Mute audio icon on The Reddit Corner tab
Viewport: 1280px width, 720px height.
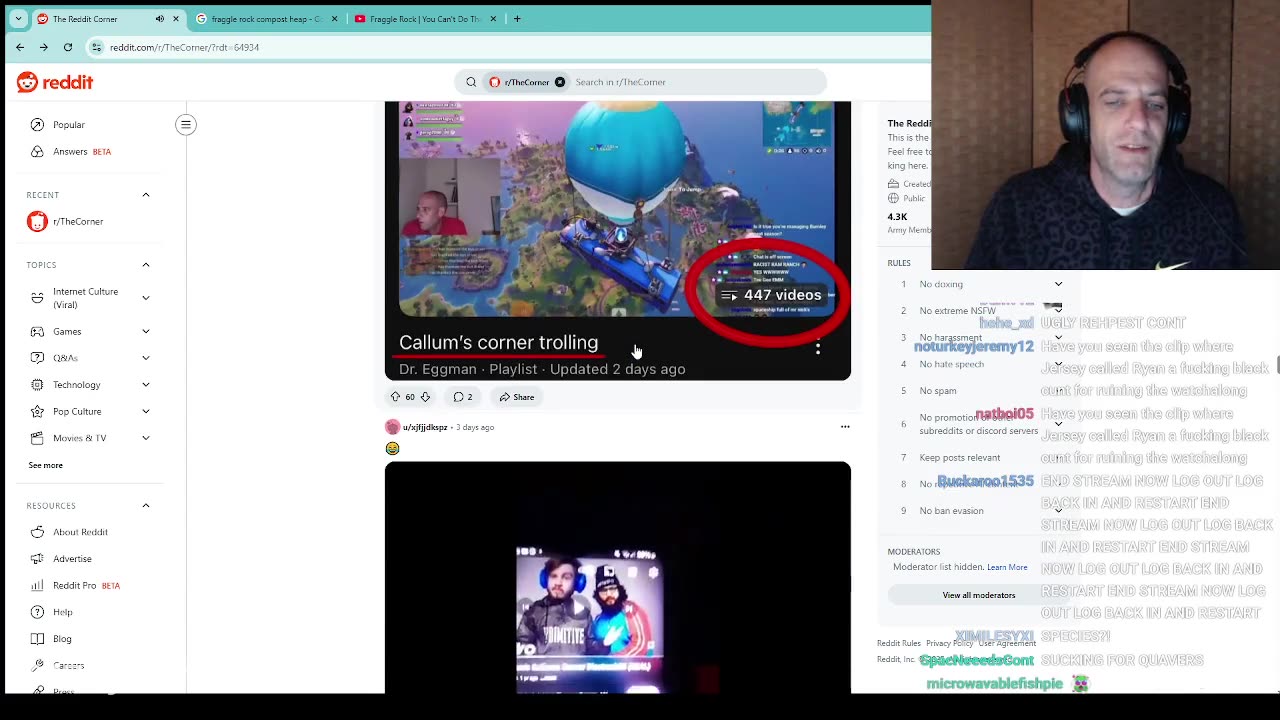(160, 19)
